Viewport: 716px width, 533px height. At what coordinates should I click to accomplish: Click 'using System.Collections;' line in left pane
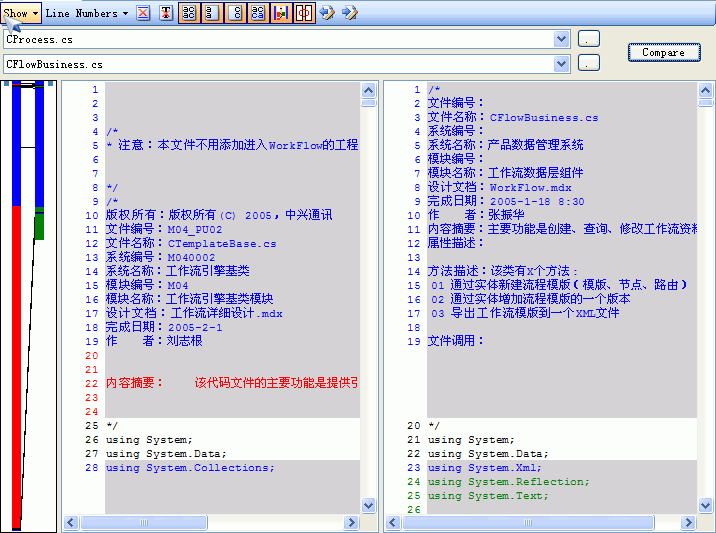click(190, 468)
